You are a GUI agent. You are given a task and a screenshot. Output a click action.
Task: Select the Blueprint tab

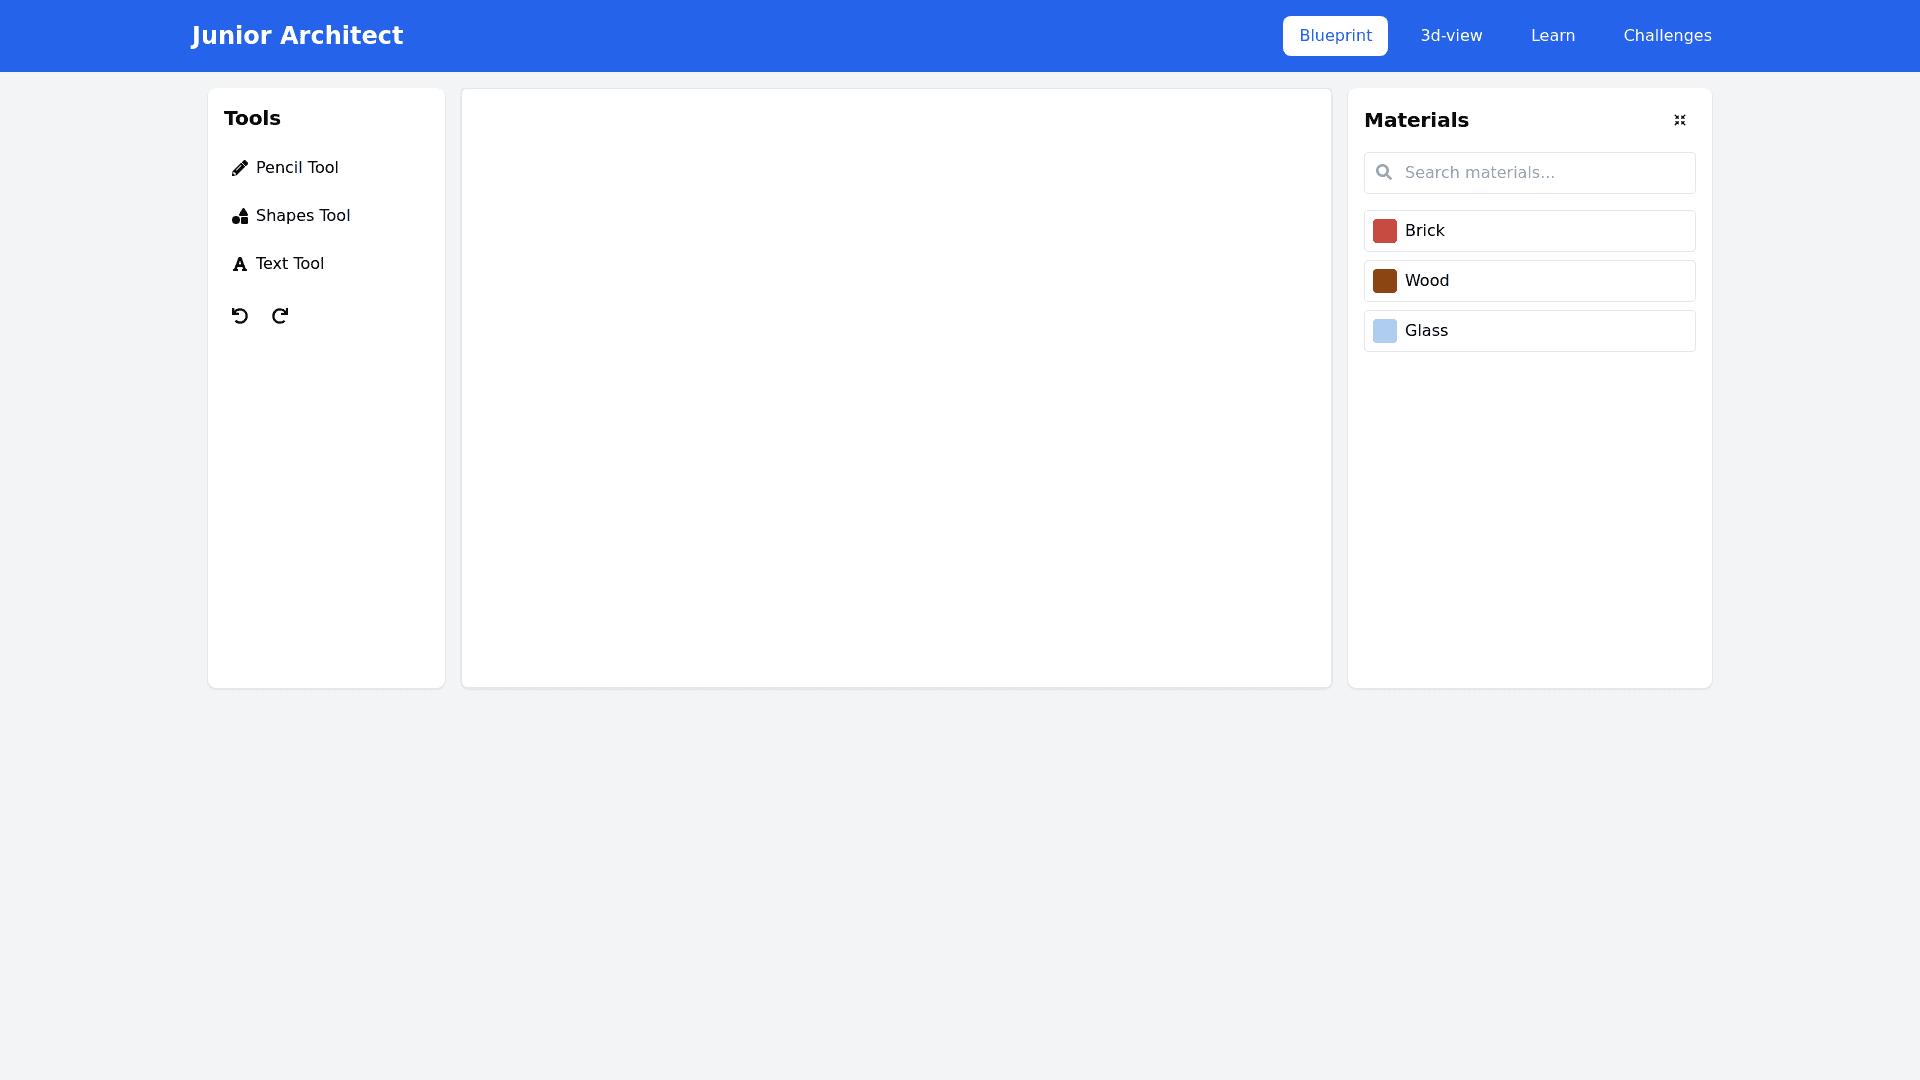click(1335, 35)
